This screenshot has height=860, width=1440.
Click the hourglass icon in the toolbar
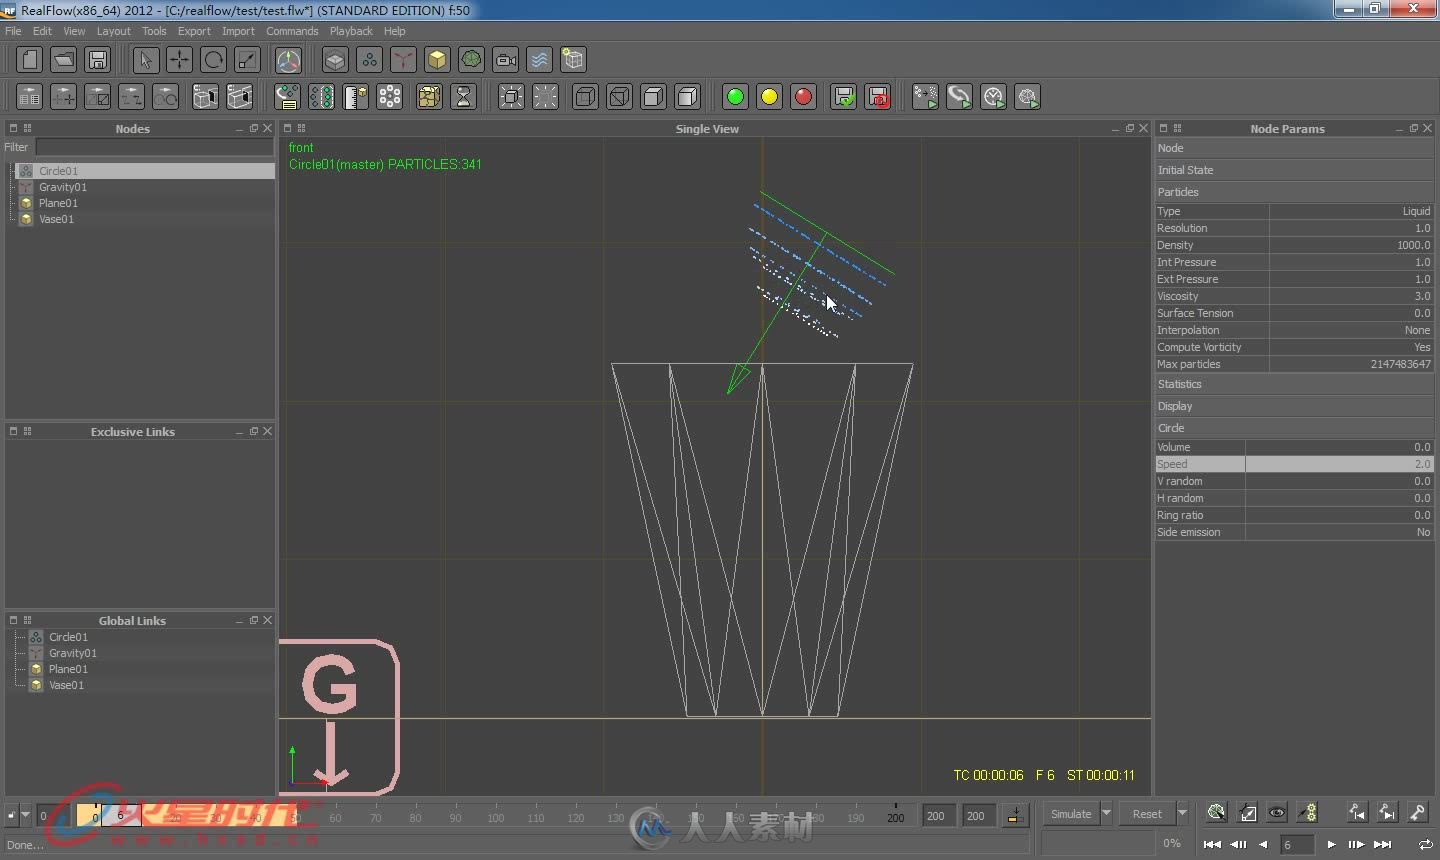tap(463, 97)
